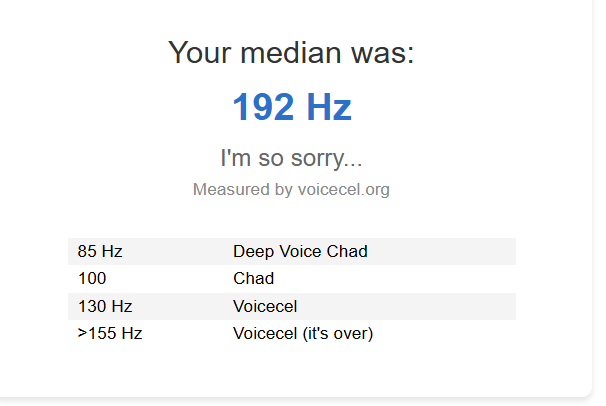This screenshot has width=606, height=406.
Task: Select the "Deep Voice Chad" label
Action: click(x=300, y=251)
